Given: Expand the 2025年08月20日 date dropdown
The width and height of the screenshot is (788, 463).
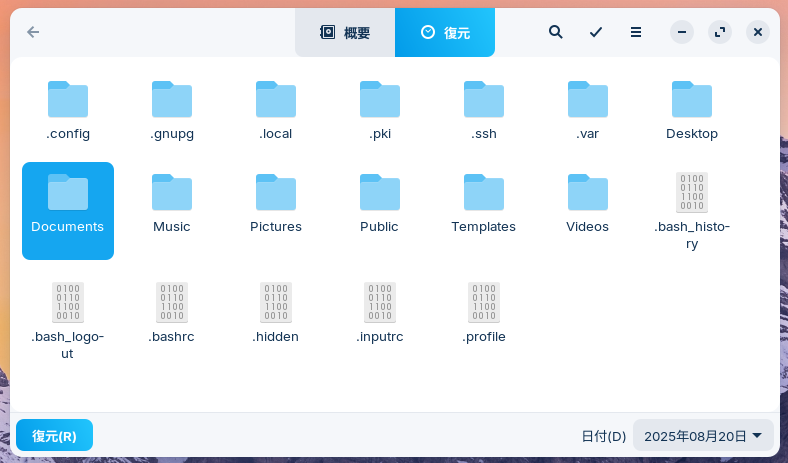Looking at the screenshot, I should pos(703,436).
